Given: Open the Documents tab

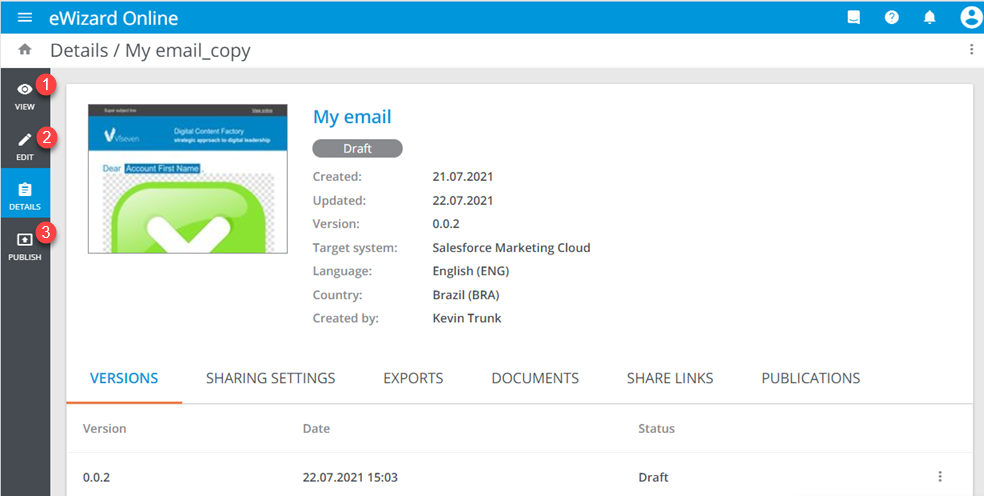Looking at the screenshot, I should pos(535,378).
